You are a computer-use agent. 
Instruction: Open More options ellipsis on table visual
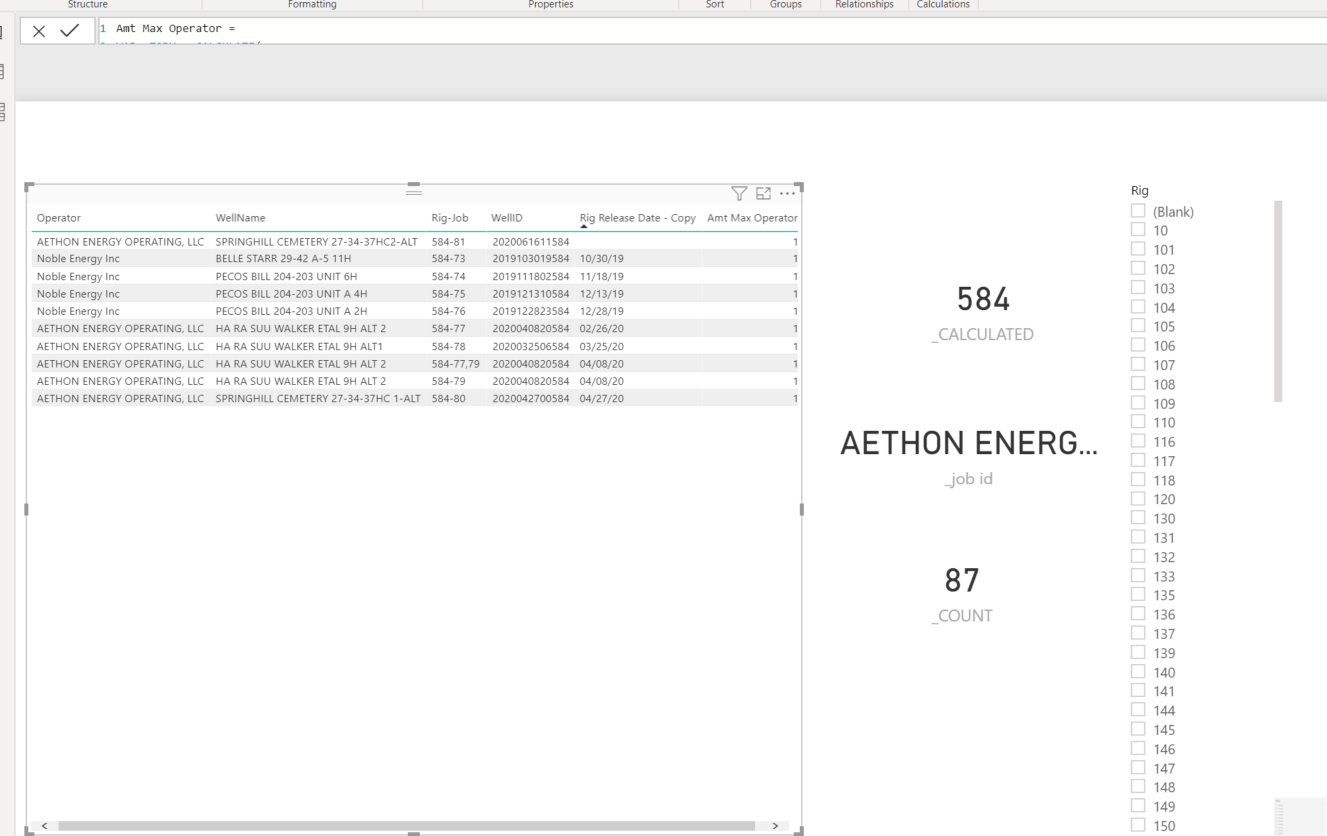787,194
